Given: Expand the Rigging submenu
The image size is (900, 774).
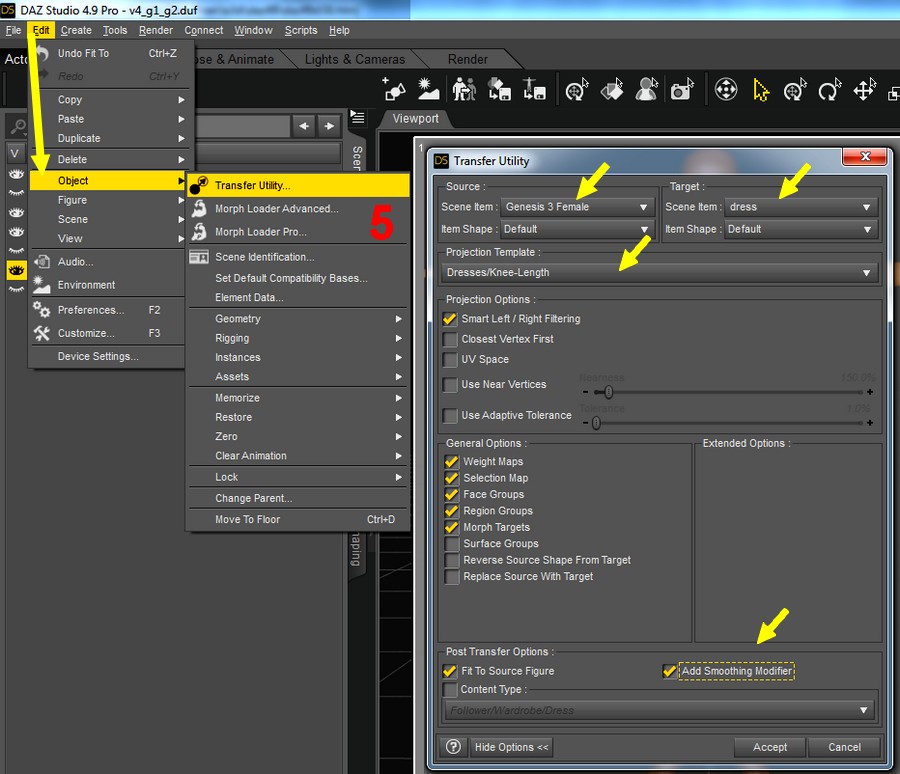Looking at the screenshot, I should 298,339.
